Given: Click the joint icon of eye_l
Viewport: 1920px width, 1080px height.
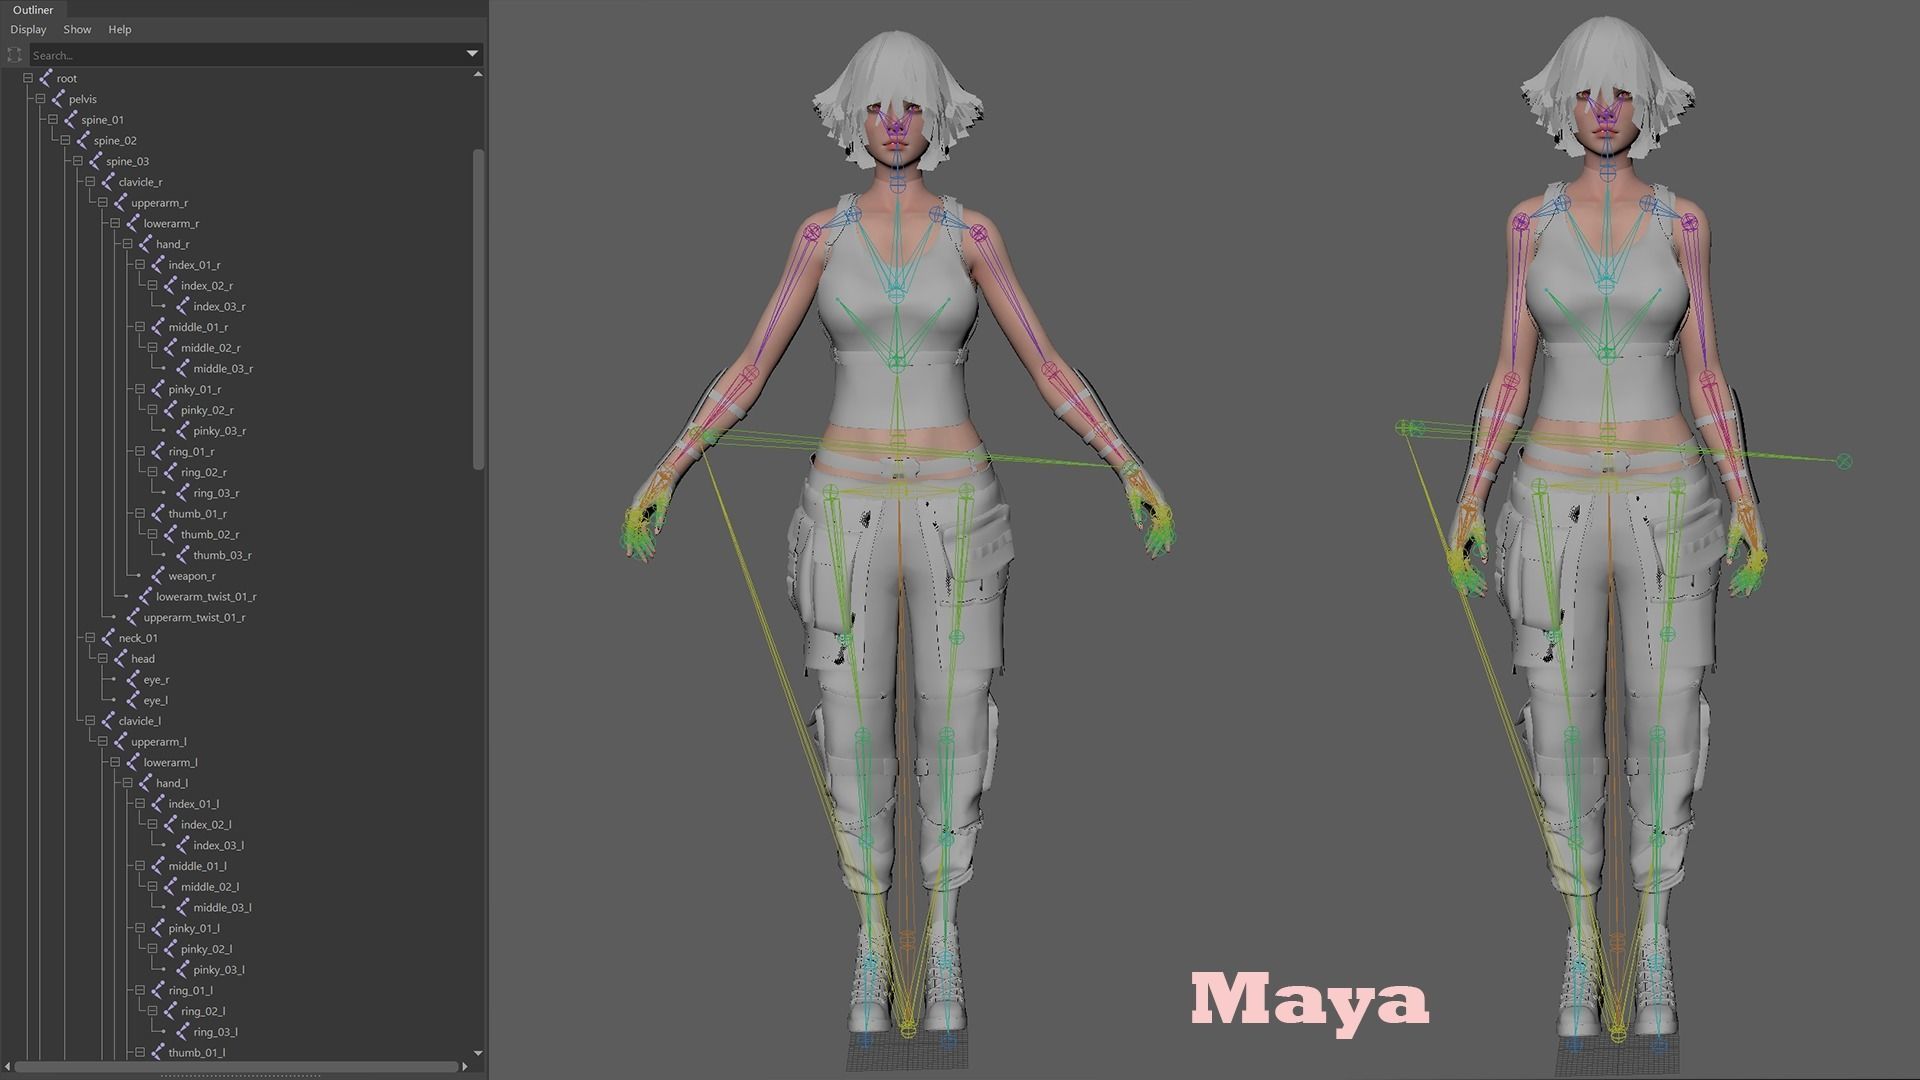Looking at the screenshot, I should [x=133, y=700].
